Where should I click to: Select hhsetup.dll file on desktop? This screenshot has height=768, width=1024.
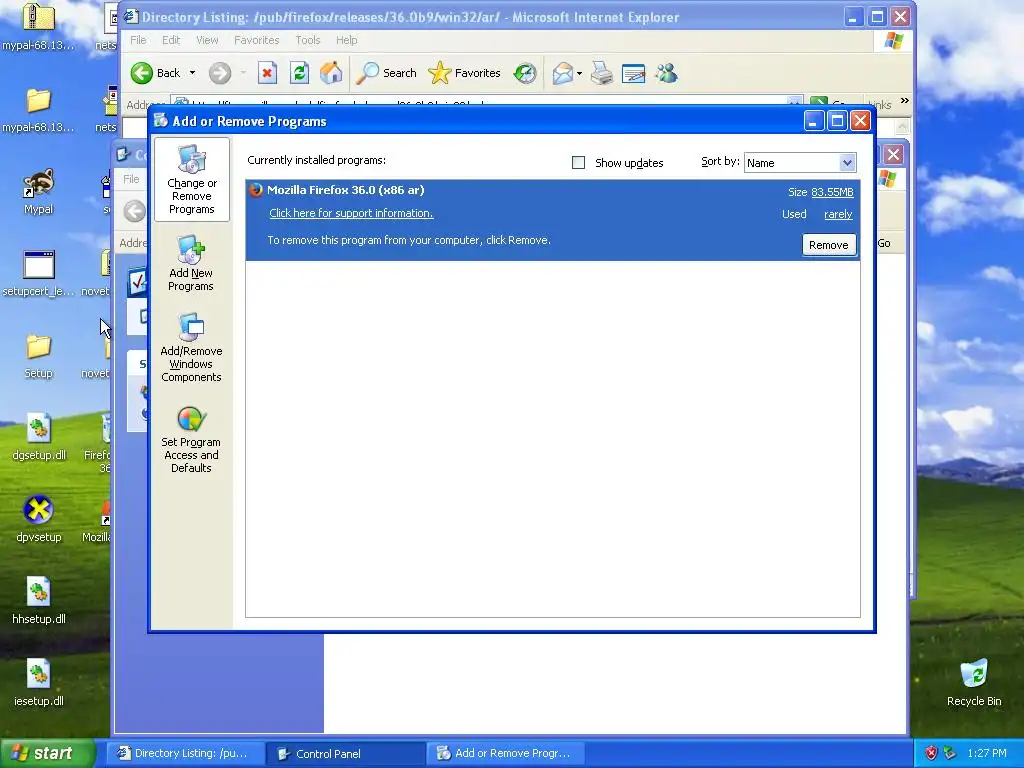click(x=39, y=601)
